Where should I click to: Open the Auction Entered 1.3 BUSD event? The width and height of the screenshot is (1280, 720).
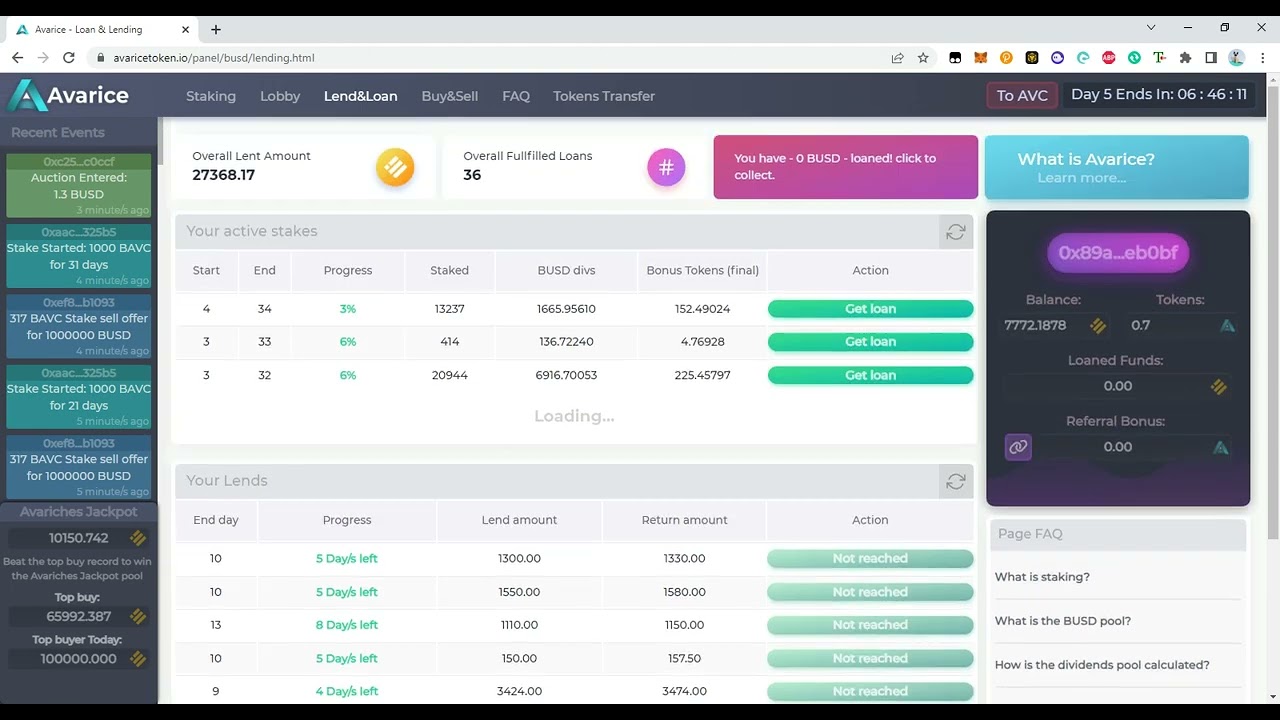click(x=79, y=186)
